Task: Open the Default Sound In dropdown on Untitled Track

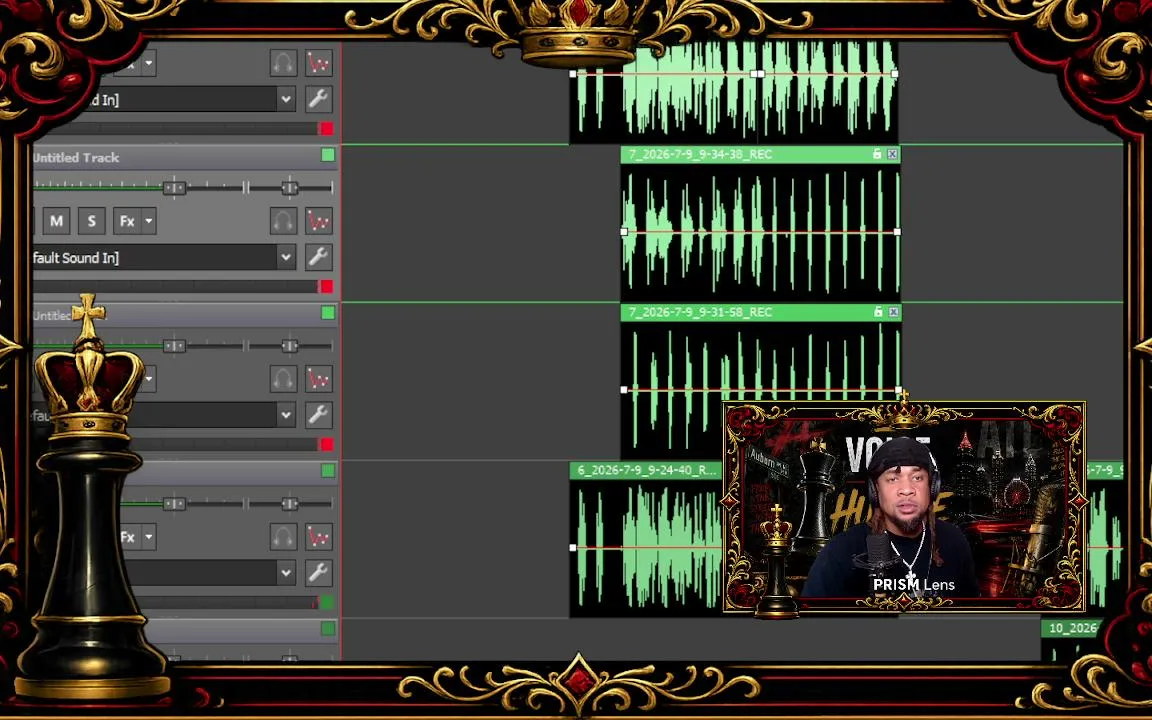Action: (x=286, y=257)
